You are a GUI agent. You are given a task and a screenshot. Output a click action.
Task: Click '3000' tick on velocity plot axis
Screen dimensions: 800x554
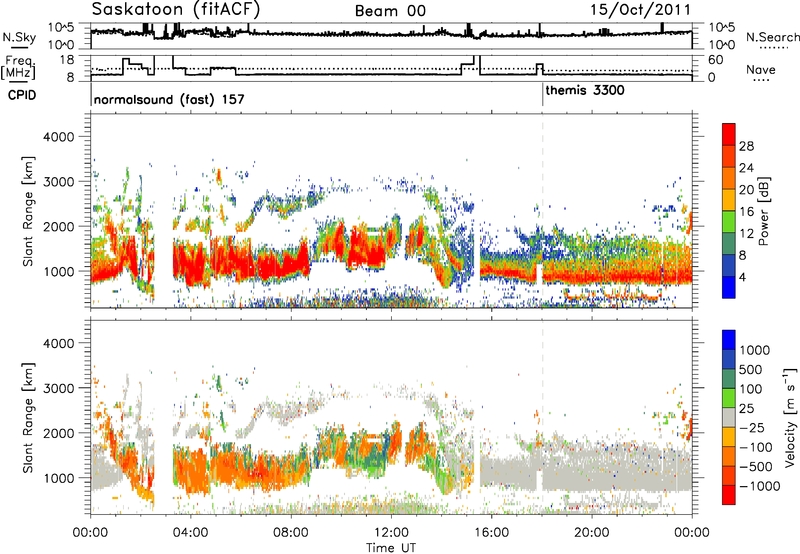(59, 388)
